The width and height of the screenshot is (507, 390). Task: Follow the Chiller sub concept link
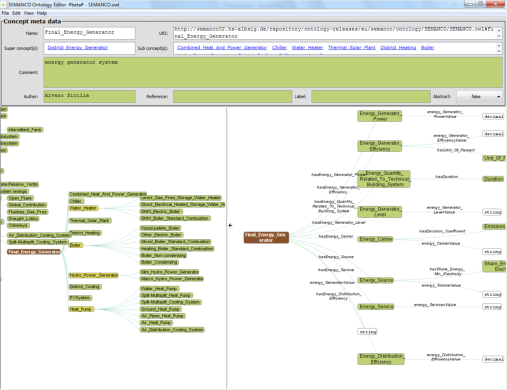tap(279, 48)
